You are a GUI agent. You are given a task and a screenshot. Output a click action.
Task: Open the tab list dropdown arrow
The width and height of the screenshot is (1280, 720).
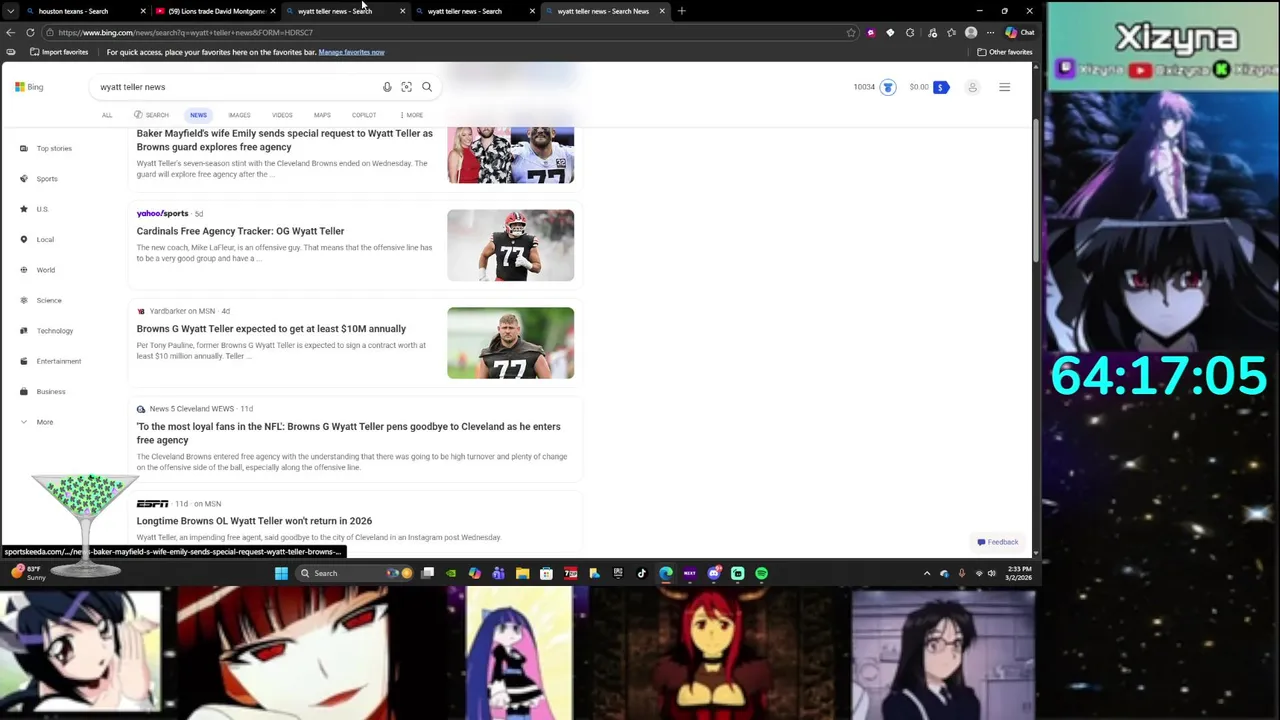tap(10, 11)
